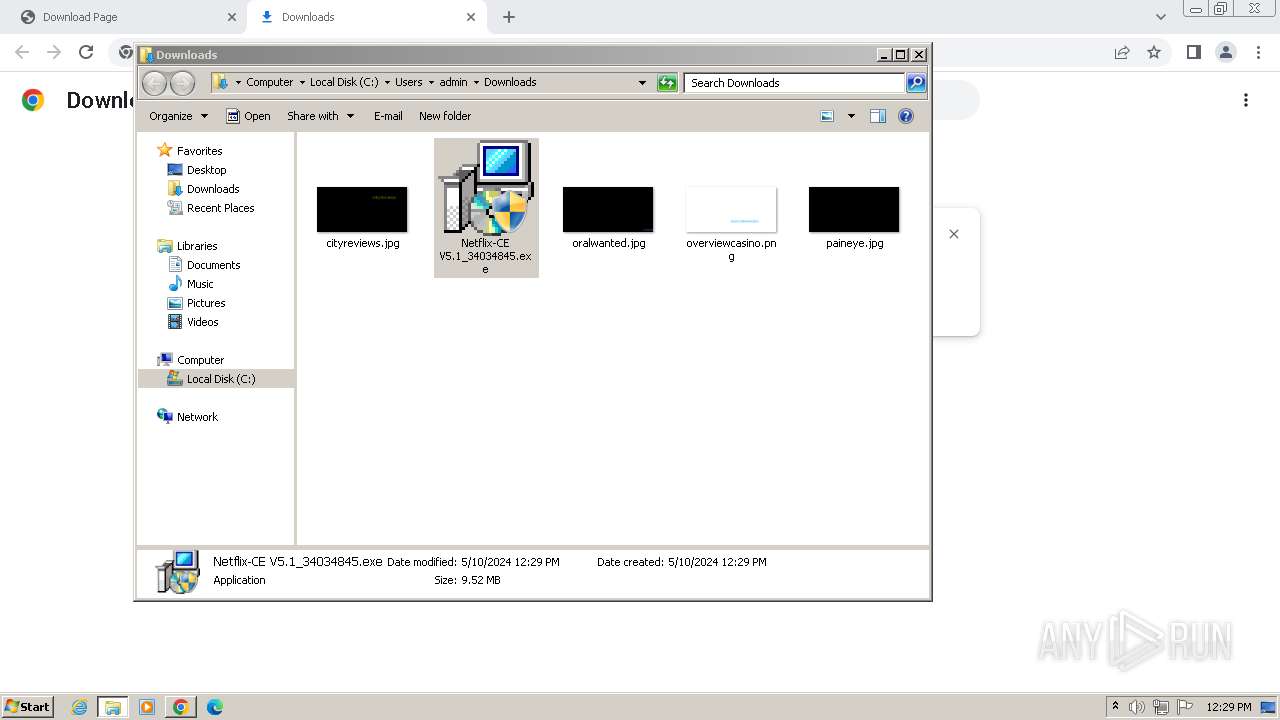Bookmark this page star icon

pyautogui.click(x=1154, y=52)
